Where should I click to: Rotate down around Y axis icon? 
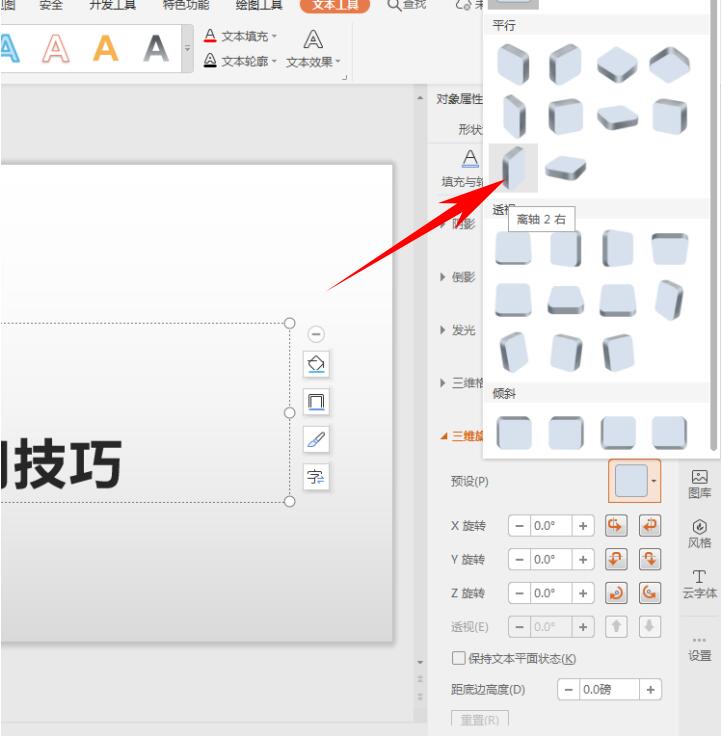pos(650,560)
